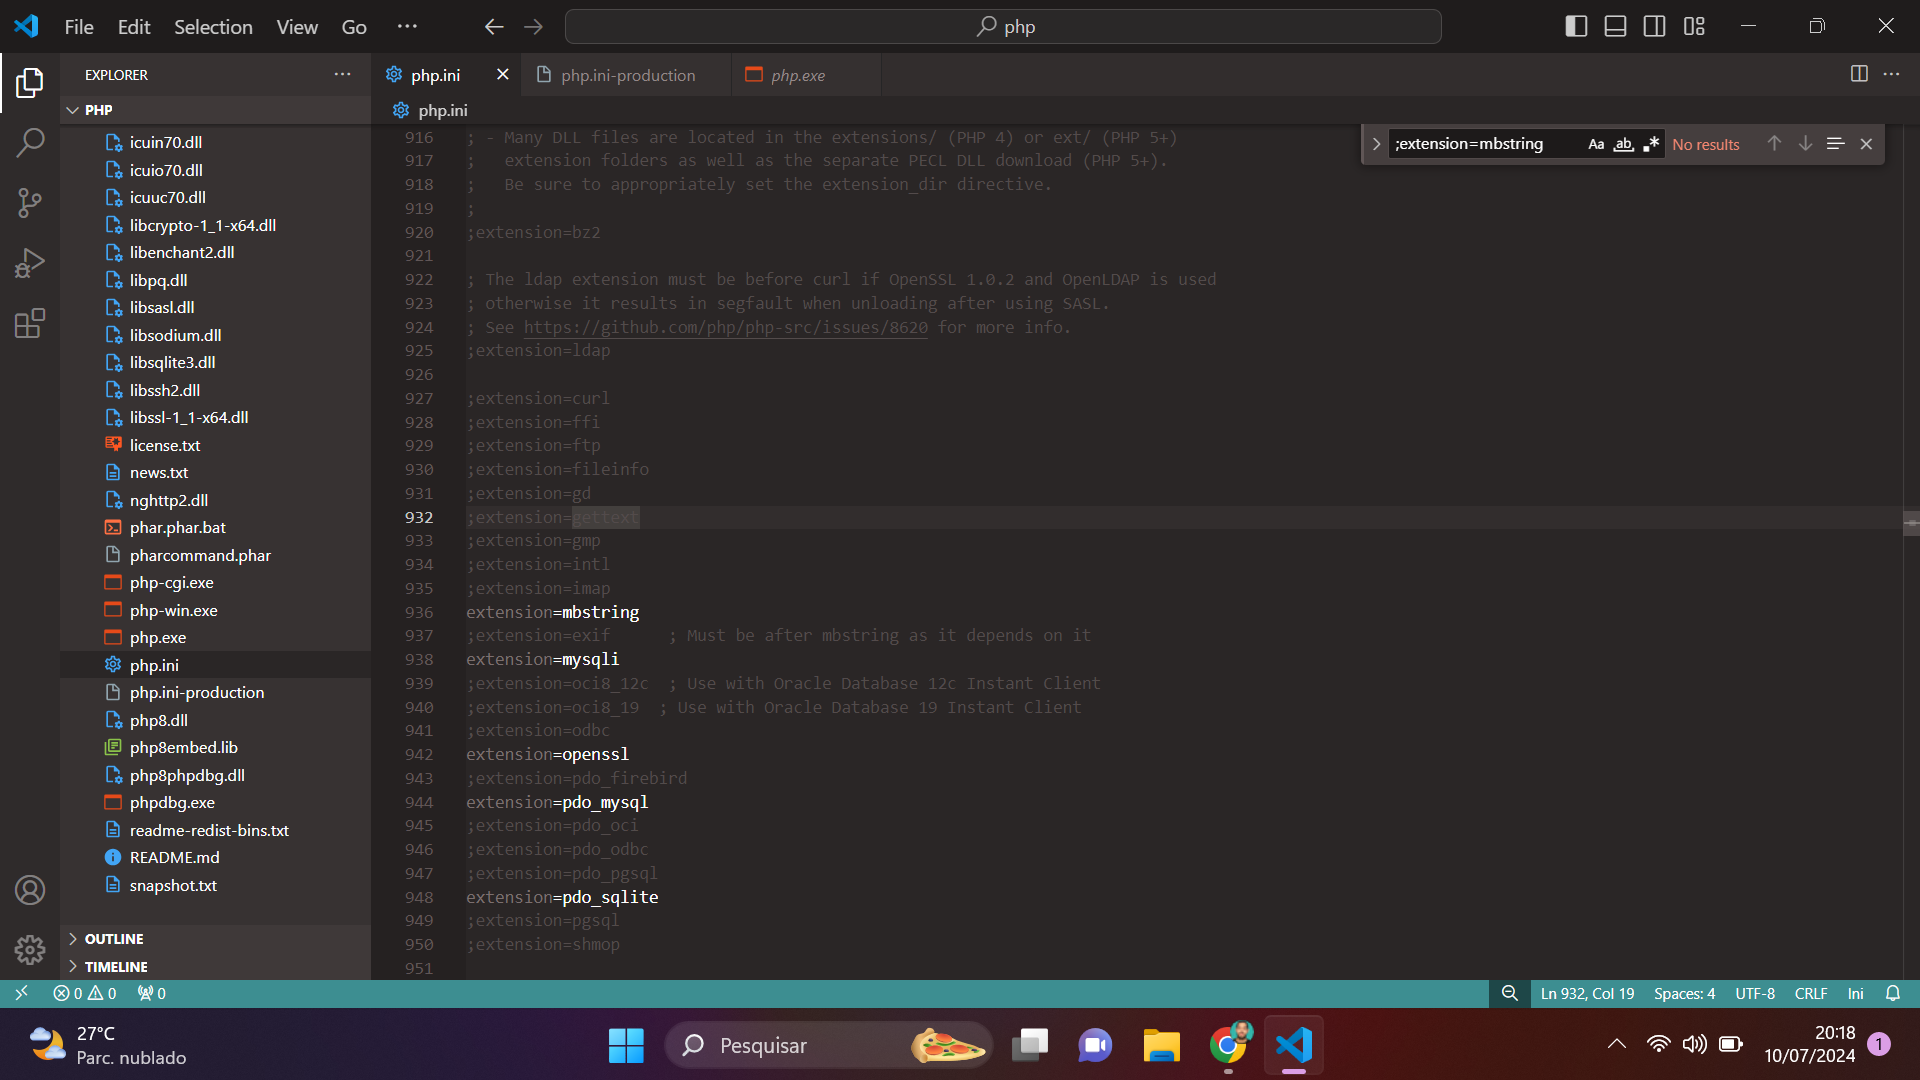Show errors and warnings count in status bar
Screen dimensions: 1920x1080
pos(85,994)
